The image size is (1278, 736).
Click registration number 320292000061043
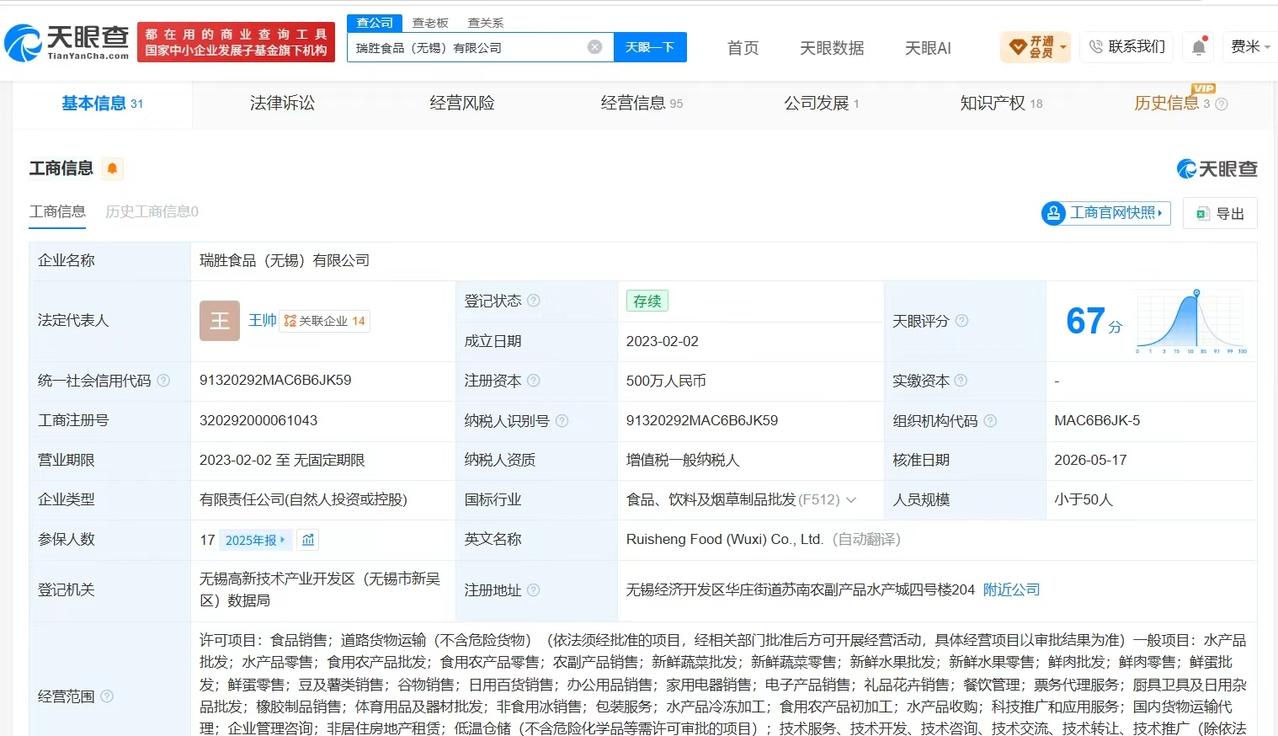click(258, 420)
